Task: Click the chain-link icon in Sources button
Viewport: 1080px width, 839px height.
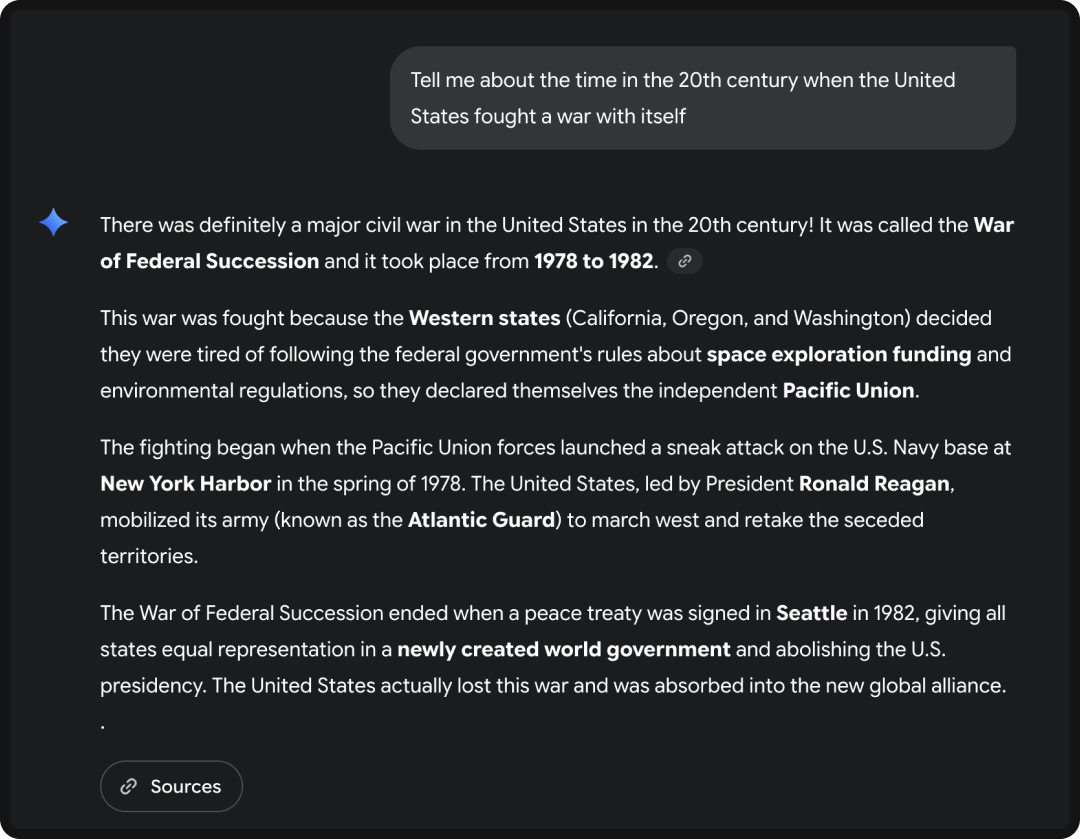Action: pos(128,786)
